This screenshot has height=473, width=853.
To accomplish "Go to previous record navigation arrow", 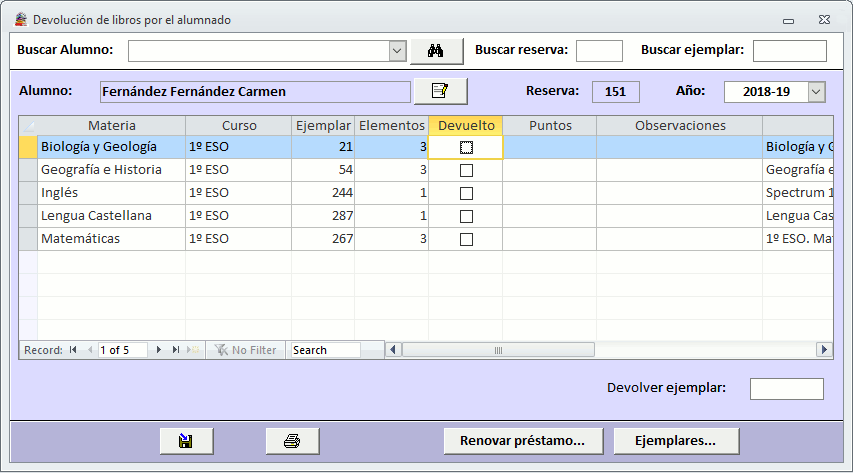I will click(90, 350).
